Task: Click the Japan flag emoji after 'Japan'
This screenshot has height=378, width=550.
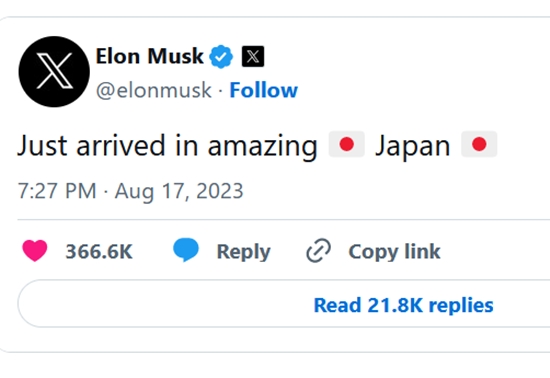Action: 479,144
